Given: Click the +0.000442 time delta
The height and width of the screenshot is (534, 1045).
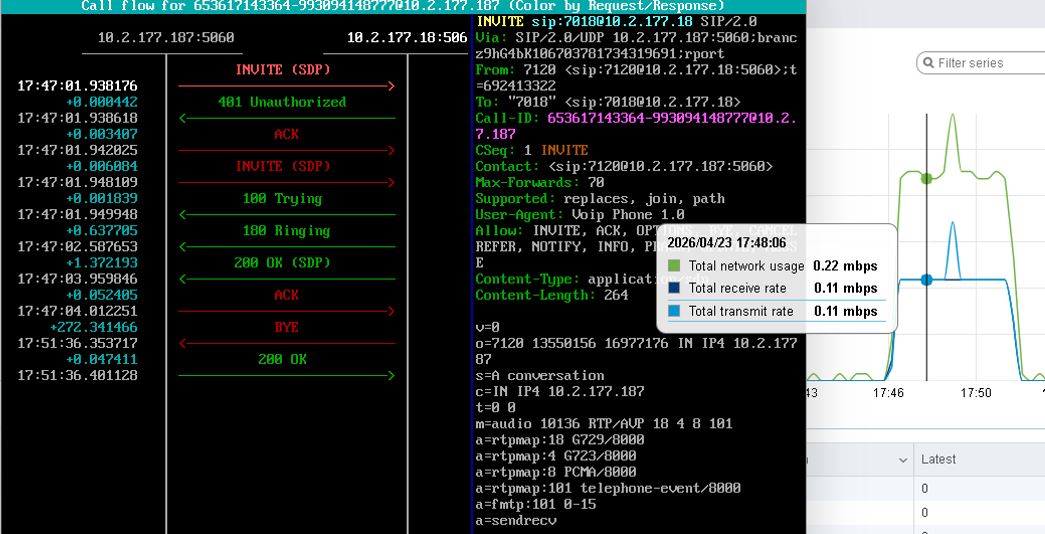Looking at the screenshot, I should point(102,102).
